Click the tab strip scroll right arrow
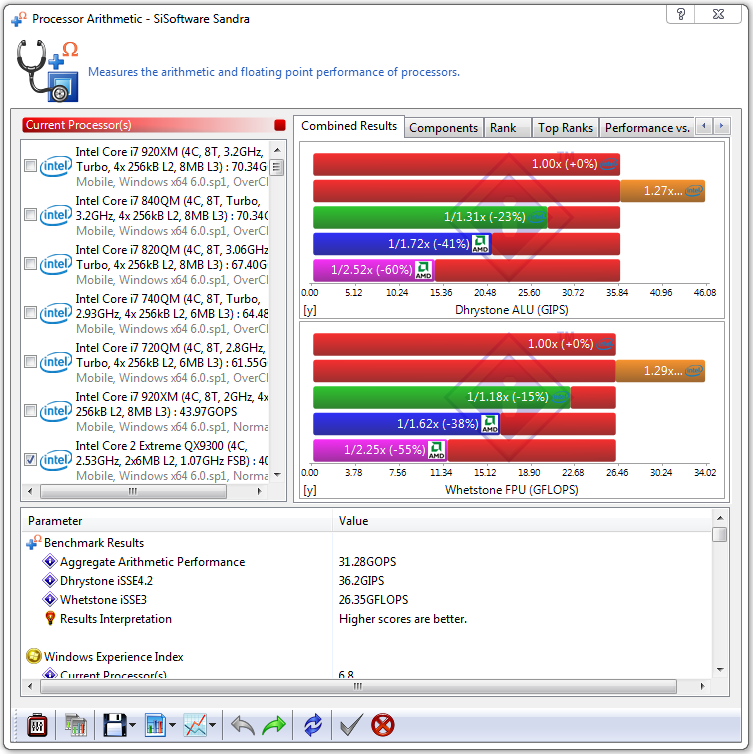Viewport: 753px width, 754px height. [721, 126]
